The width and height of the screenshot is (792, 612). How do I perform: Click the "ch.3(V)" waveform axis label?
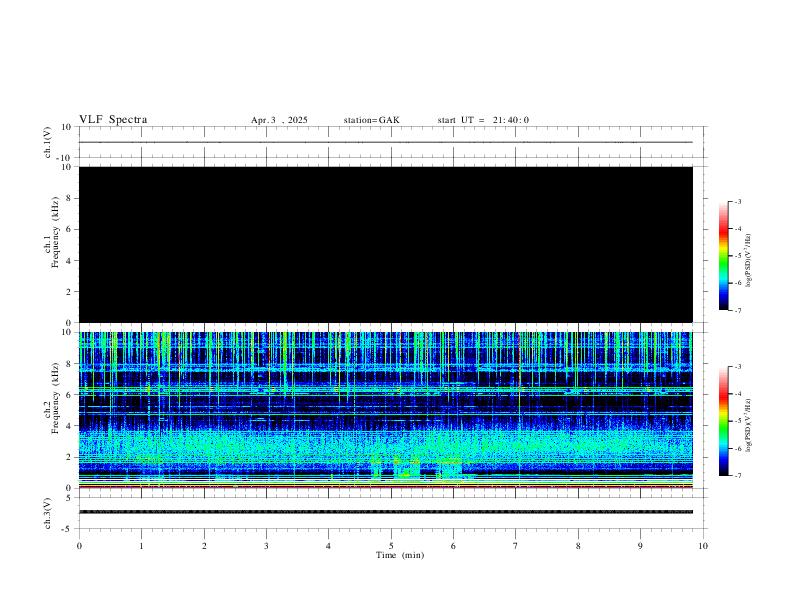click(x=47, y=513)
